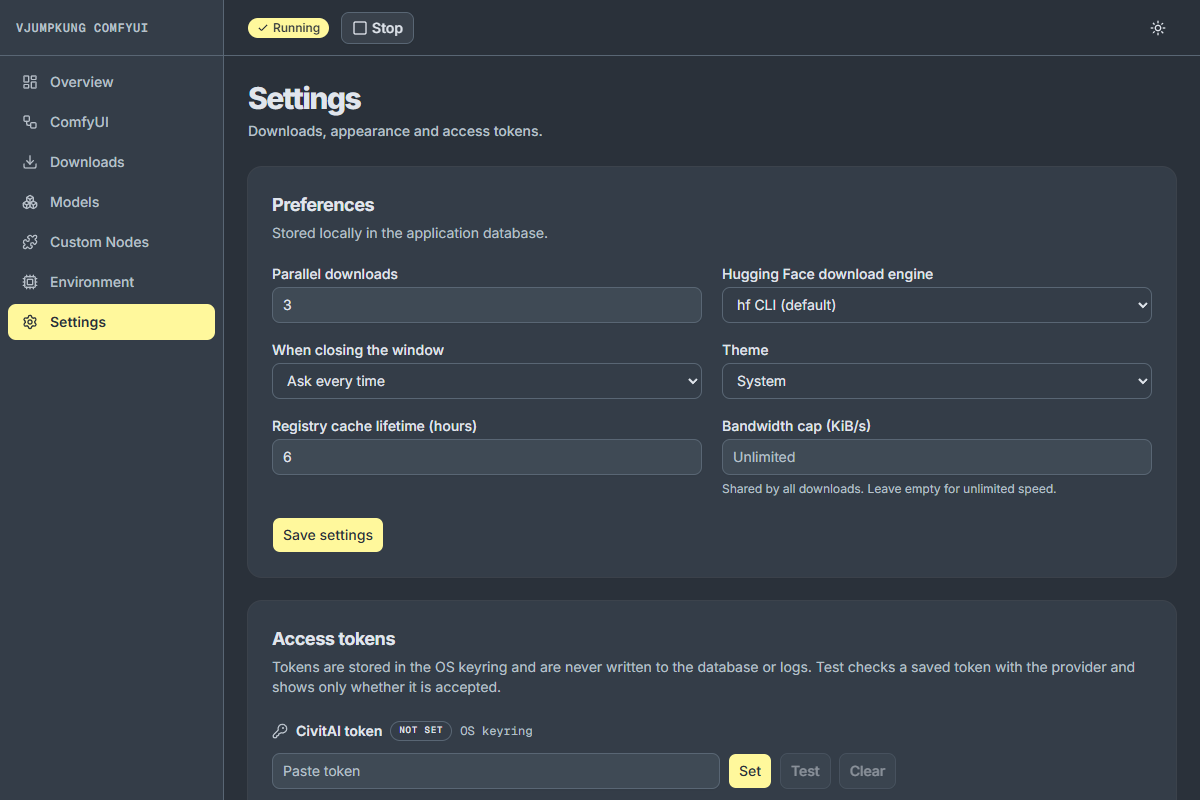This screenshot has height=800, width=1200.
Task: Open the 'When closing the window' dropdown
Action: pyautogui.click(x=487, y=381)
